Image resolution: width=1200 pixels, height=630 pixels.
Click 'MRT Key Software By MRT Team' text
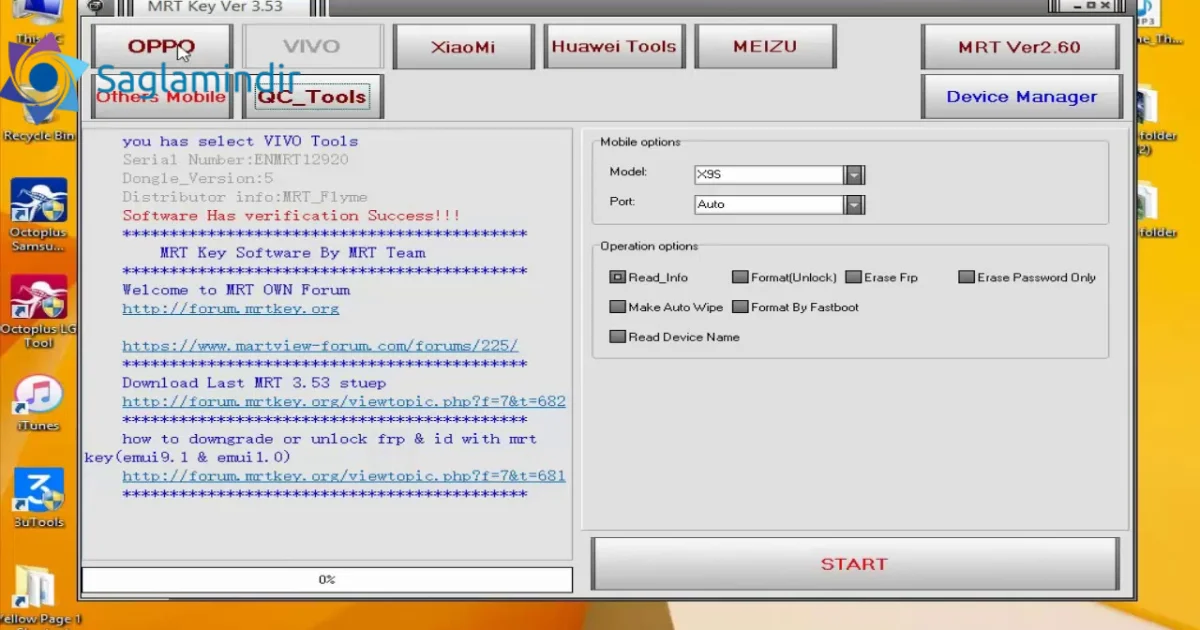[x=292, y=253]
